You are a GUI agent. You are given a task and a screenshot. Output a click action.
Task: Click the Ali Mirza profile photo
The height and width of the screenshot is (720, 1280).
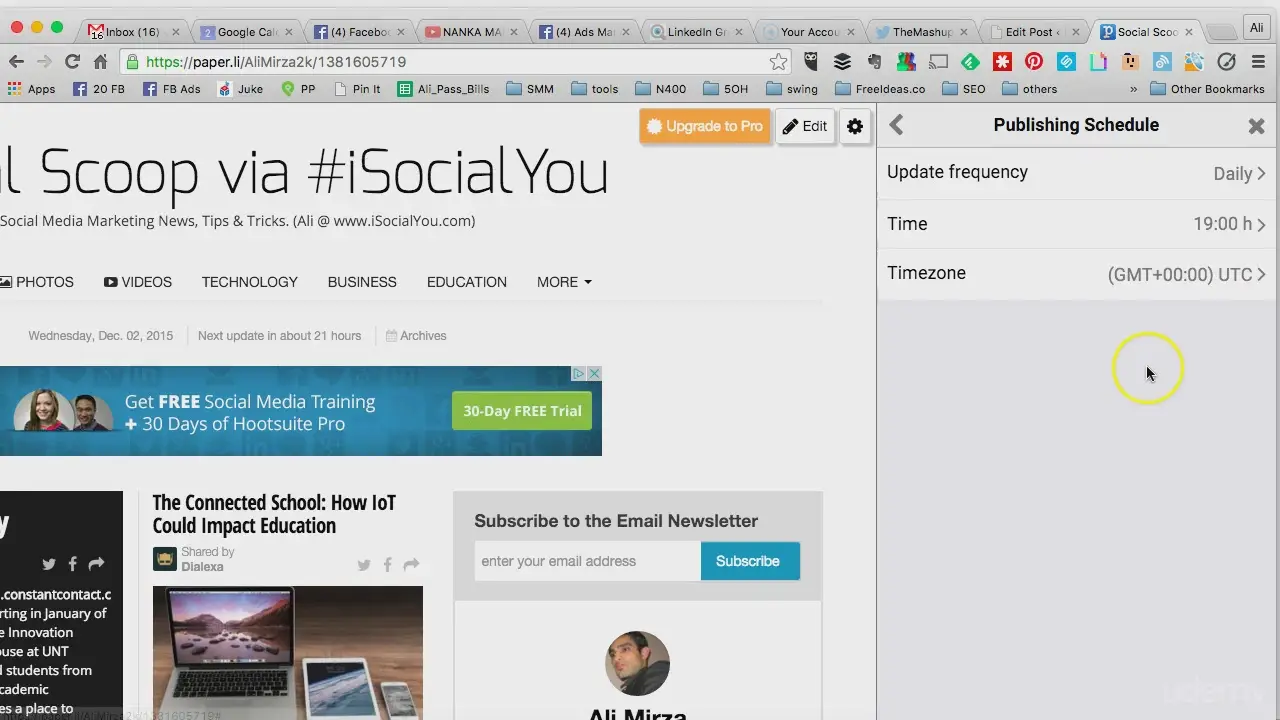(637, 663)
